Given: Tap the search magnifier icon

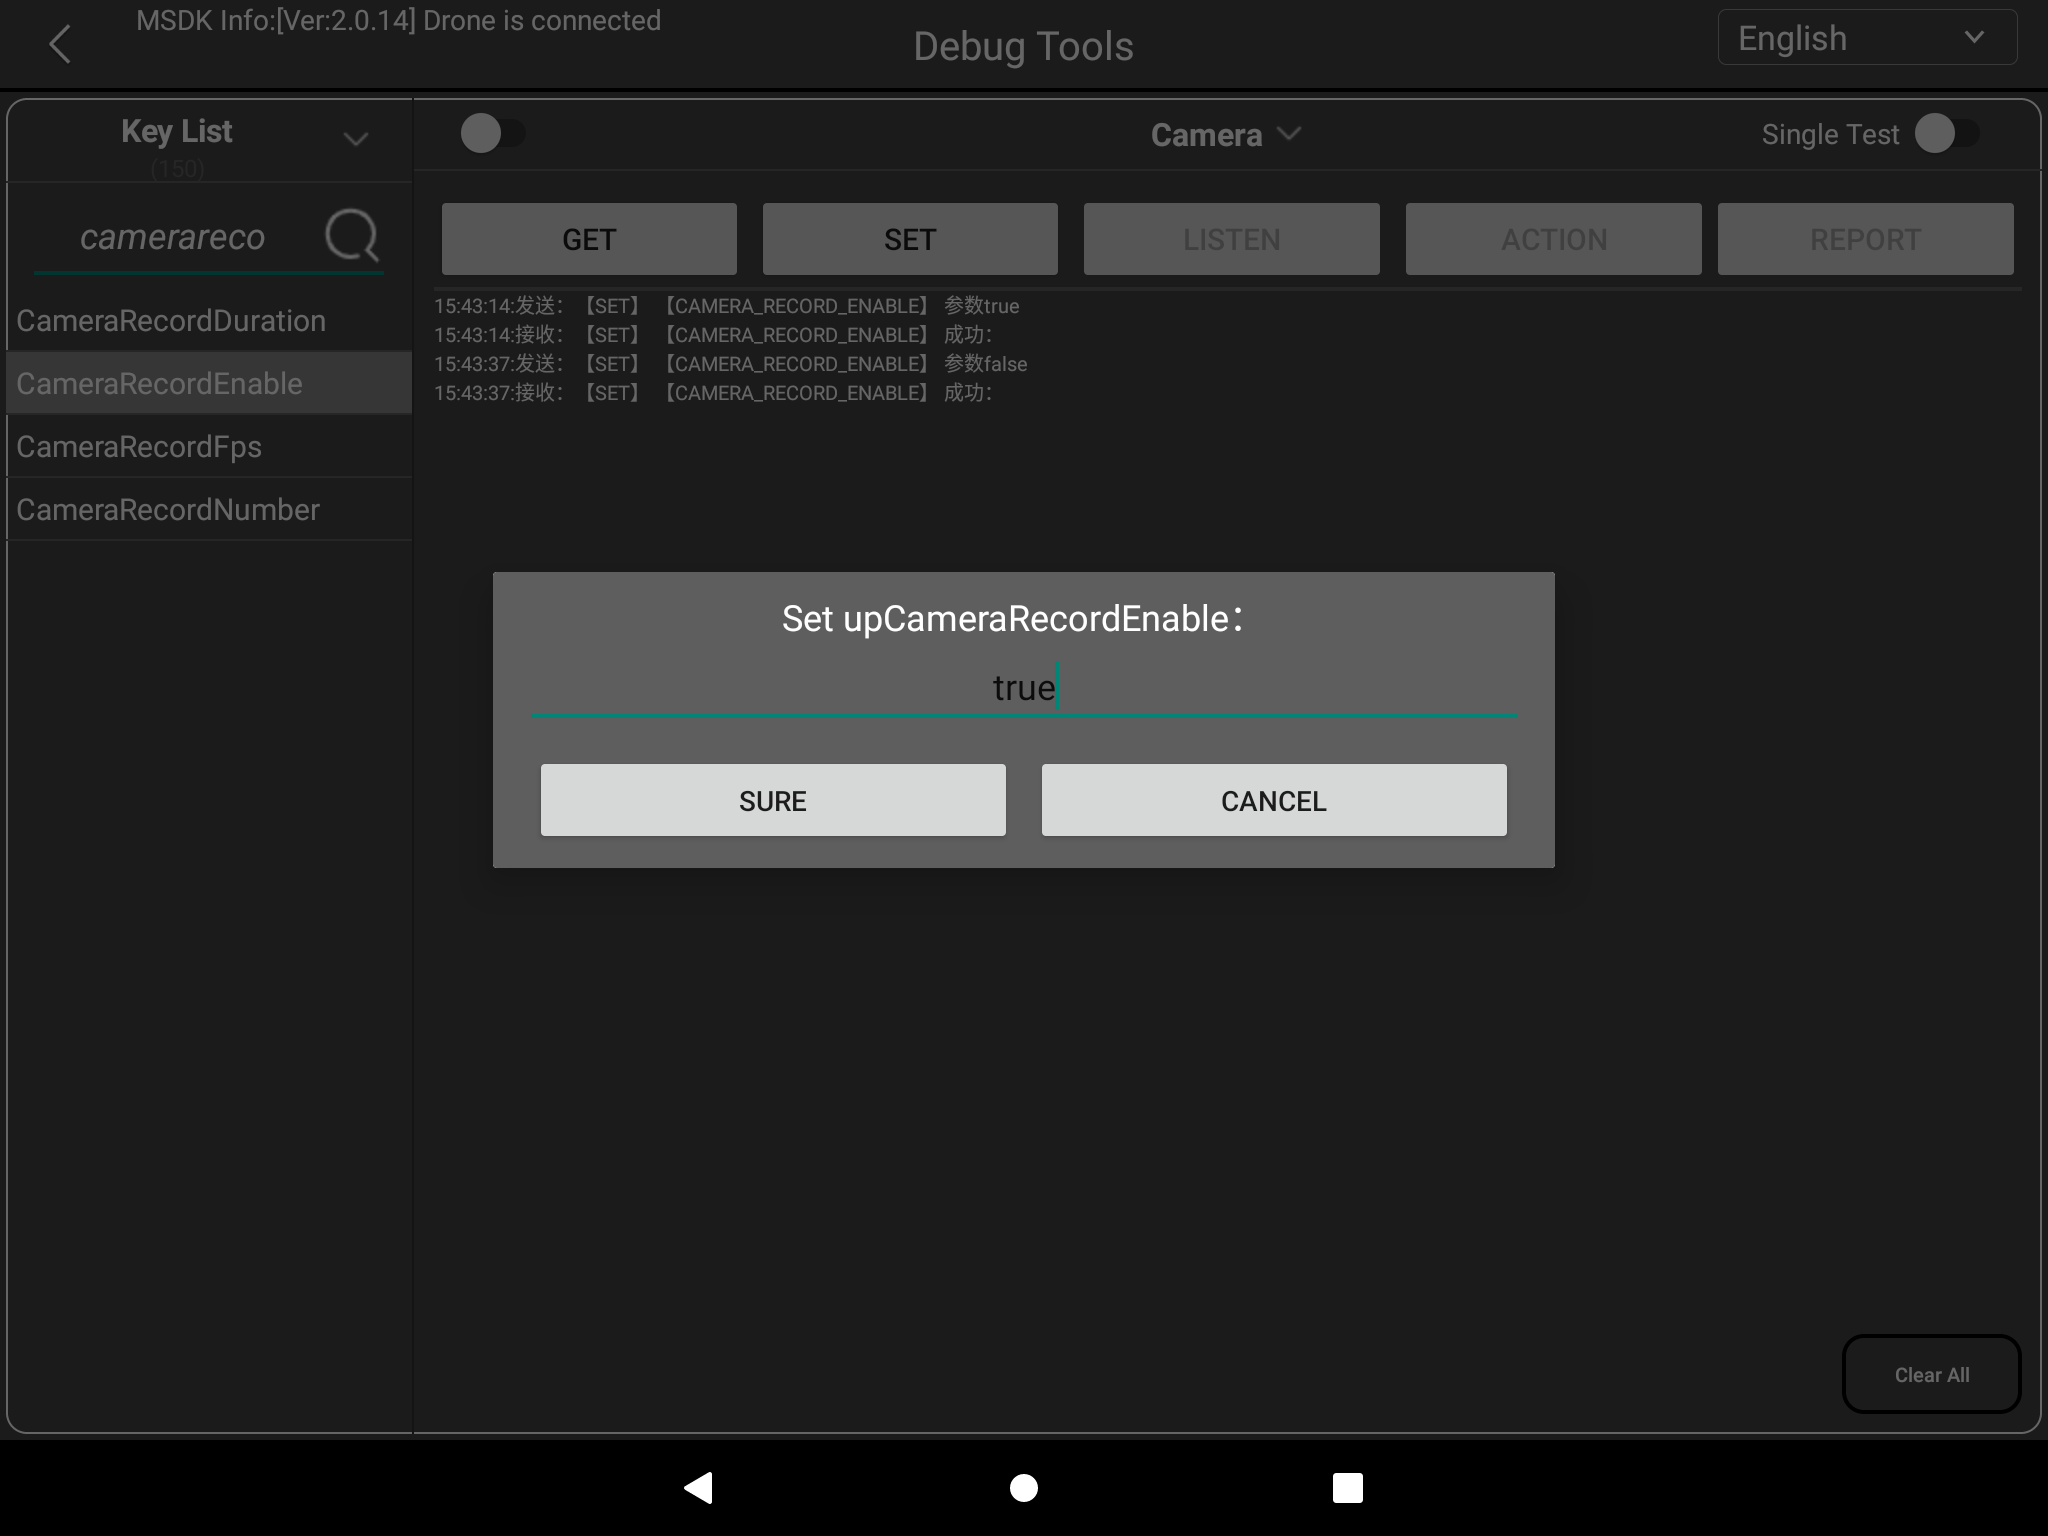Looking at the screenshot, I should [352, 236].
